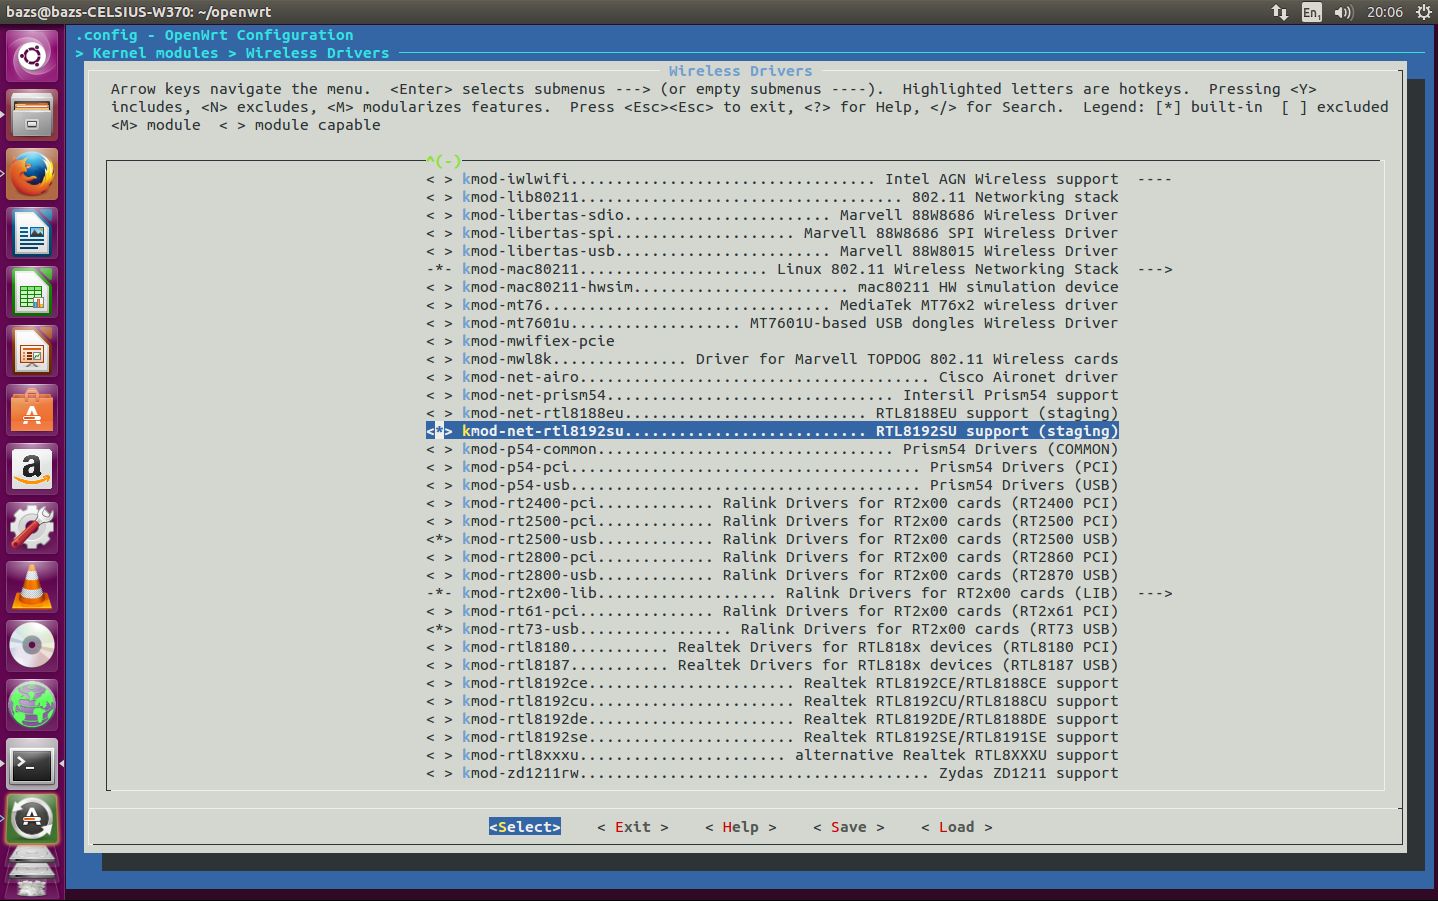Screen dimensions: 1438x901
Task: Select the kmod-mwifiex-pcie entry
Action: click(520, 341)
